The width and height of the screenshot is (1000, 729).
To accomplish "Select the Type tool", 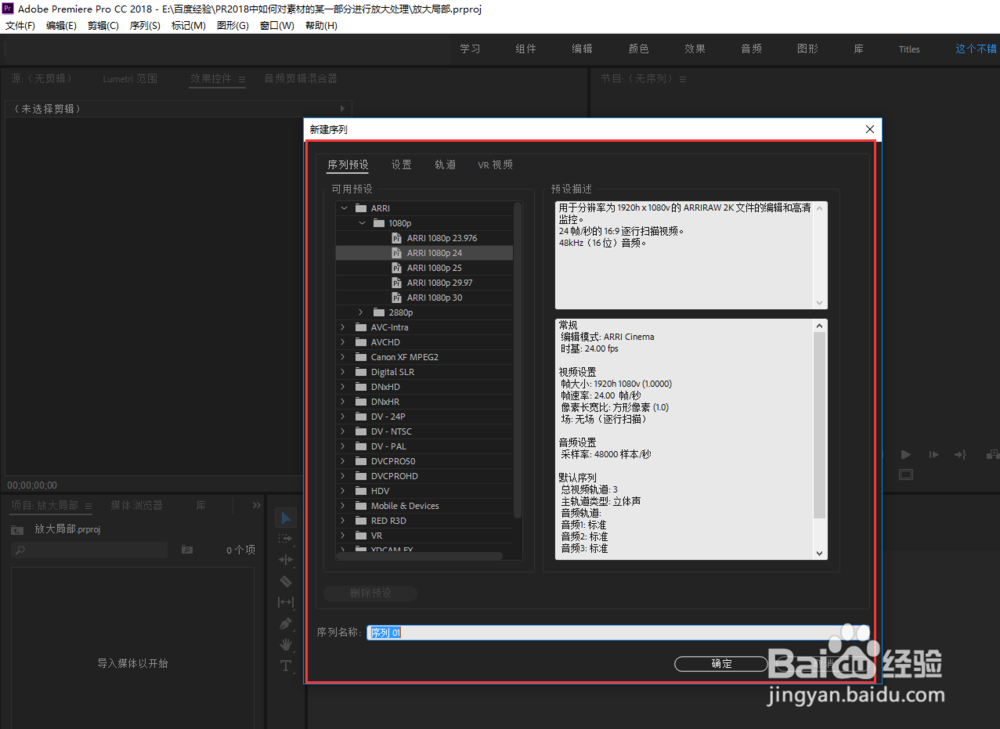I will 286,666.
